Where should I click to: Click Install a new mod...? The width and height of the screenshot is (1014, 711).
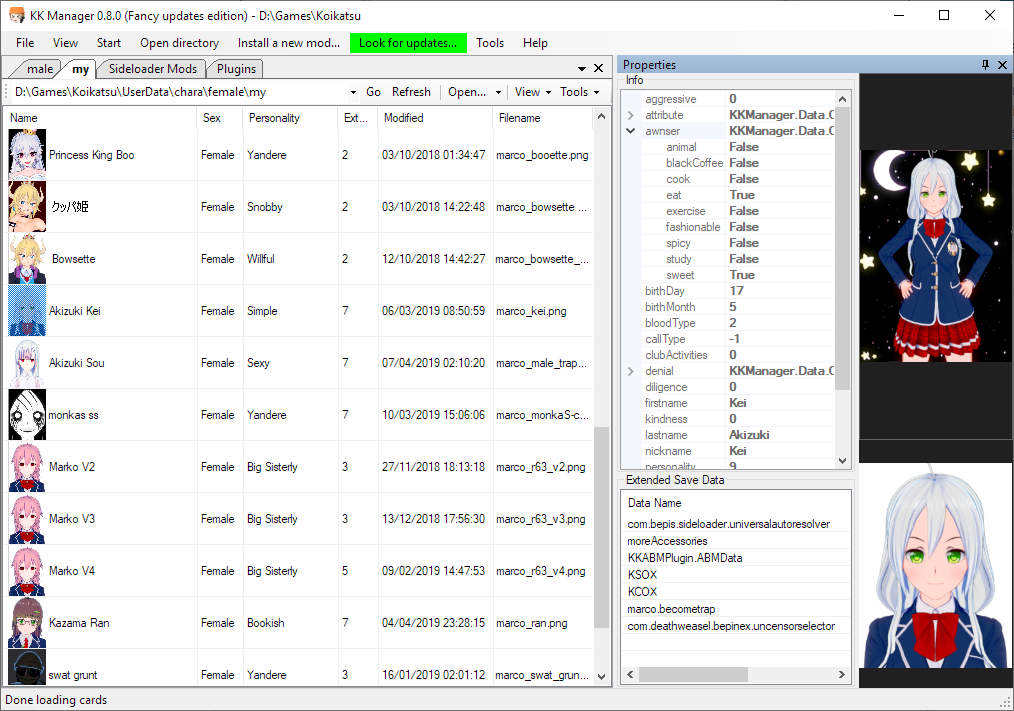pyautogui.click(x=288, y=43)
